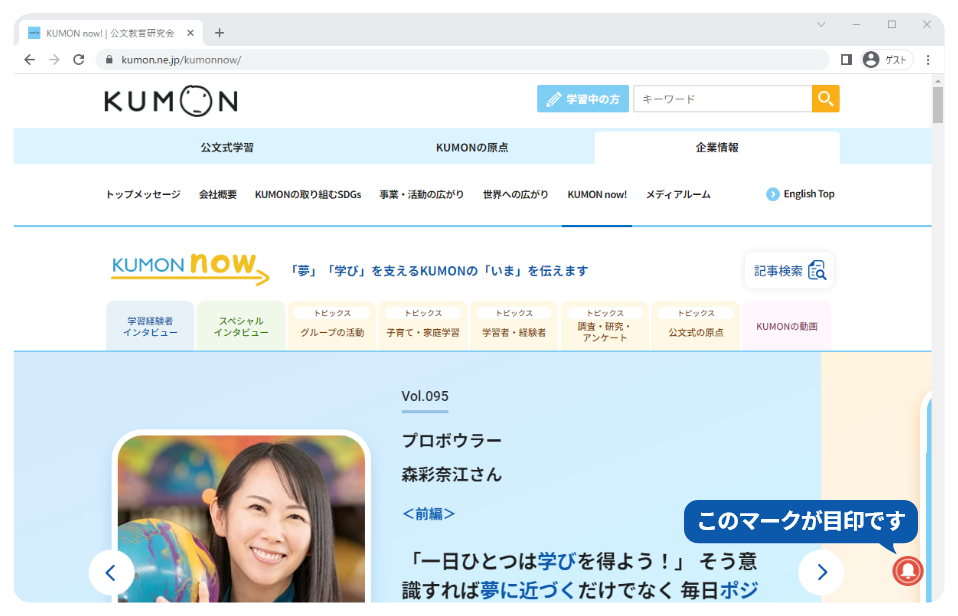
Task: Close the KUMON now! browser tab
Action: coord(190,33)
